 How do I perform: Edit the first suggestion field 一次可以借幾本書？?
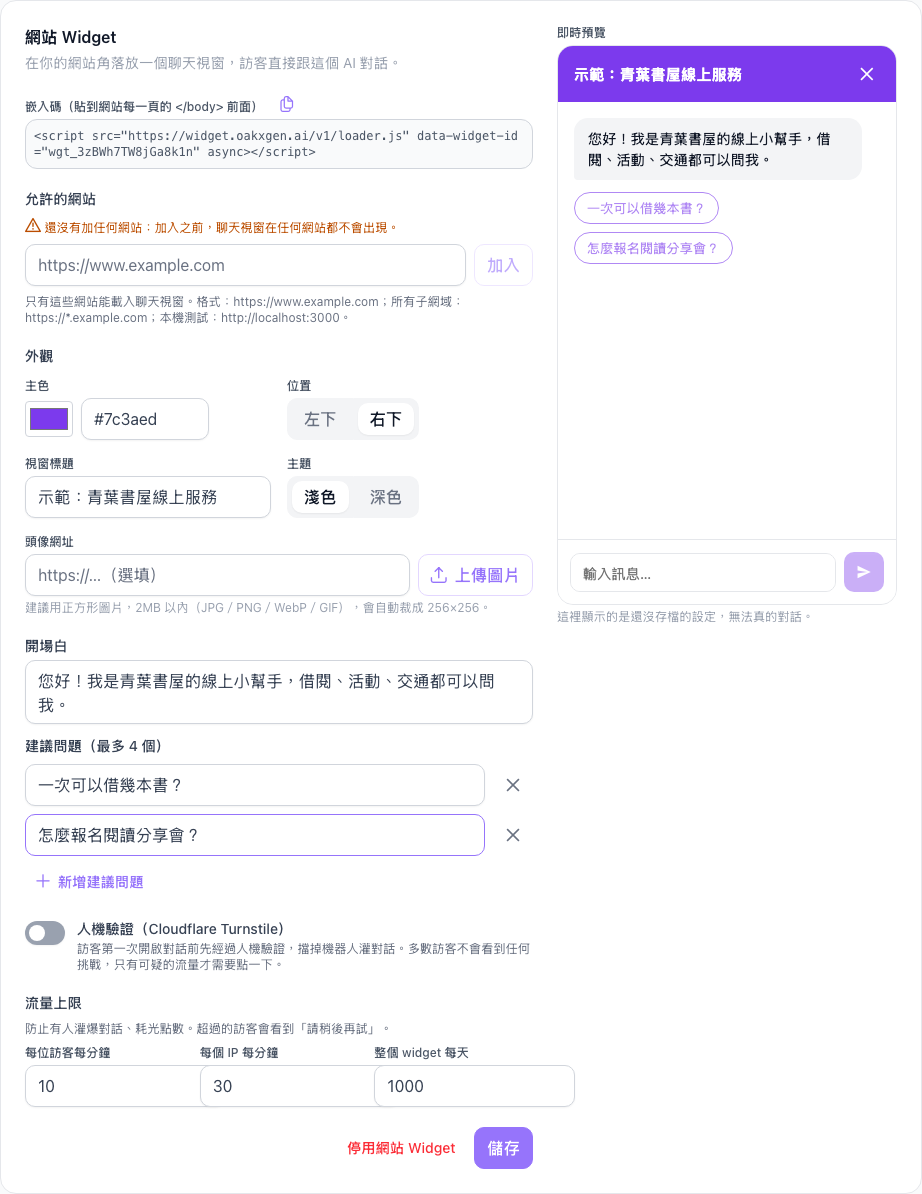(x=255, y=785)
